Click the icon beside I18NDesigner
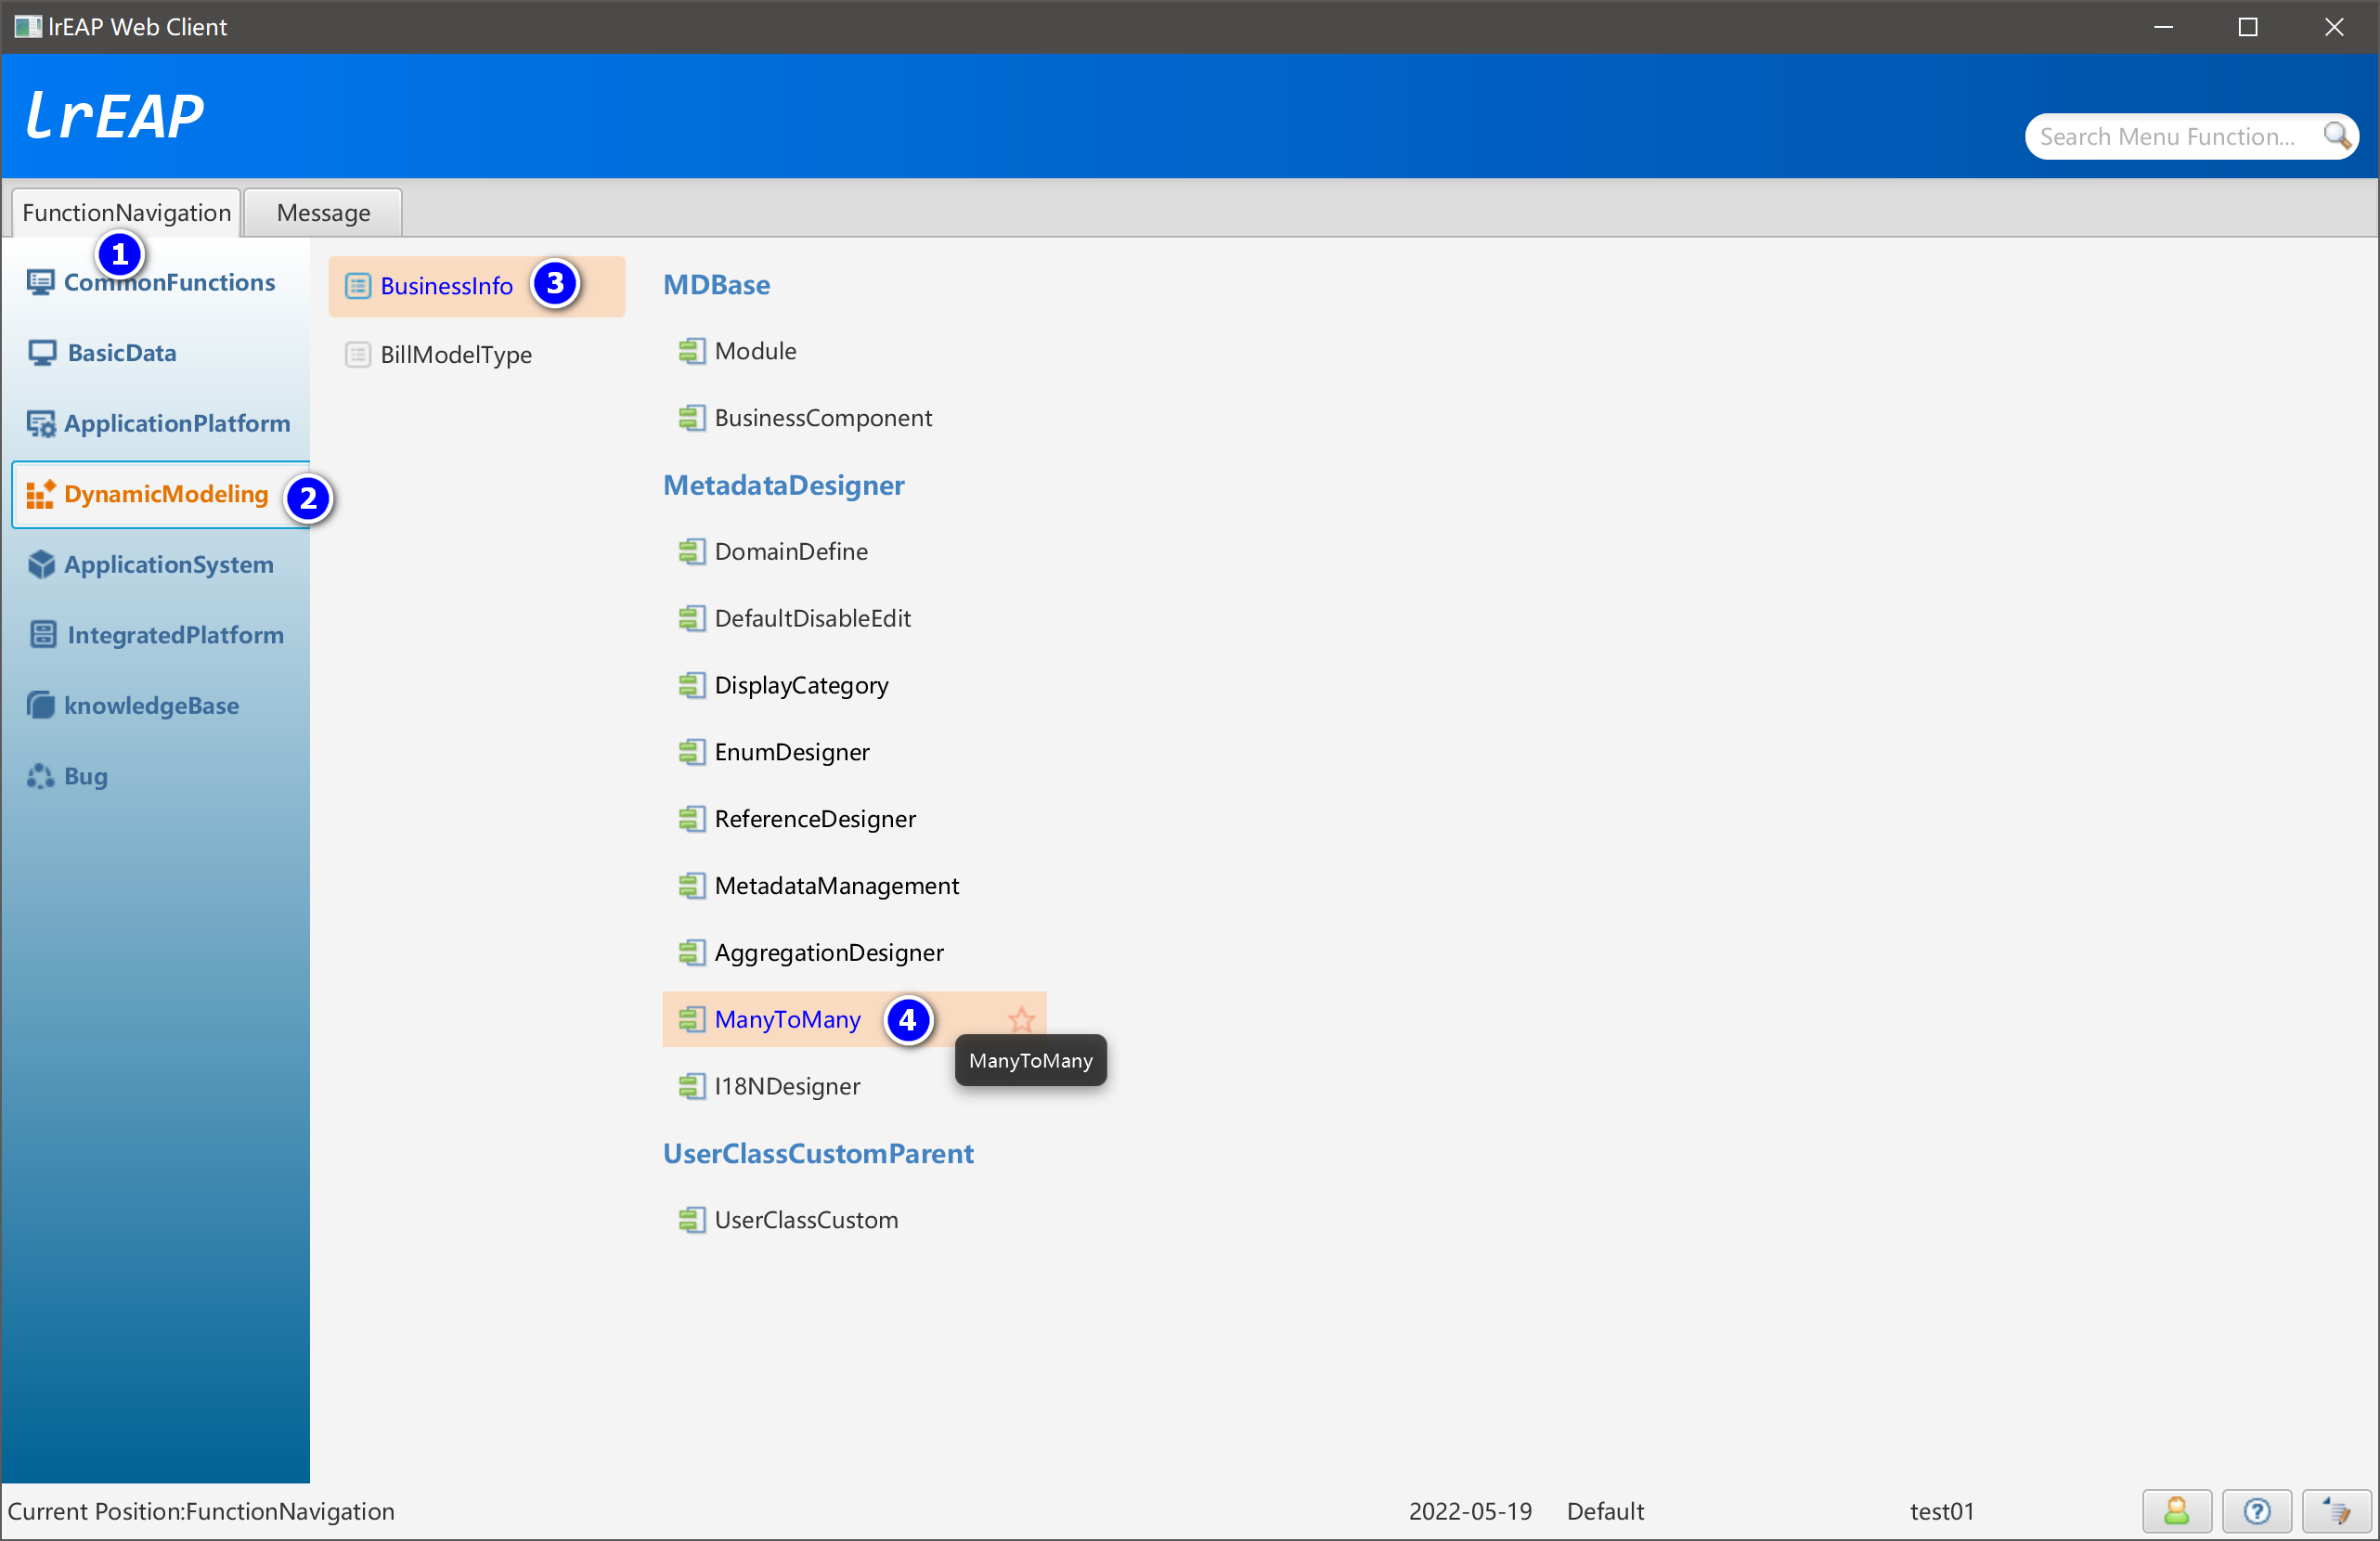The width and height of the screenshot is (2380, 1541). (x=692, y=1087)
